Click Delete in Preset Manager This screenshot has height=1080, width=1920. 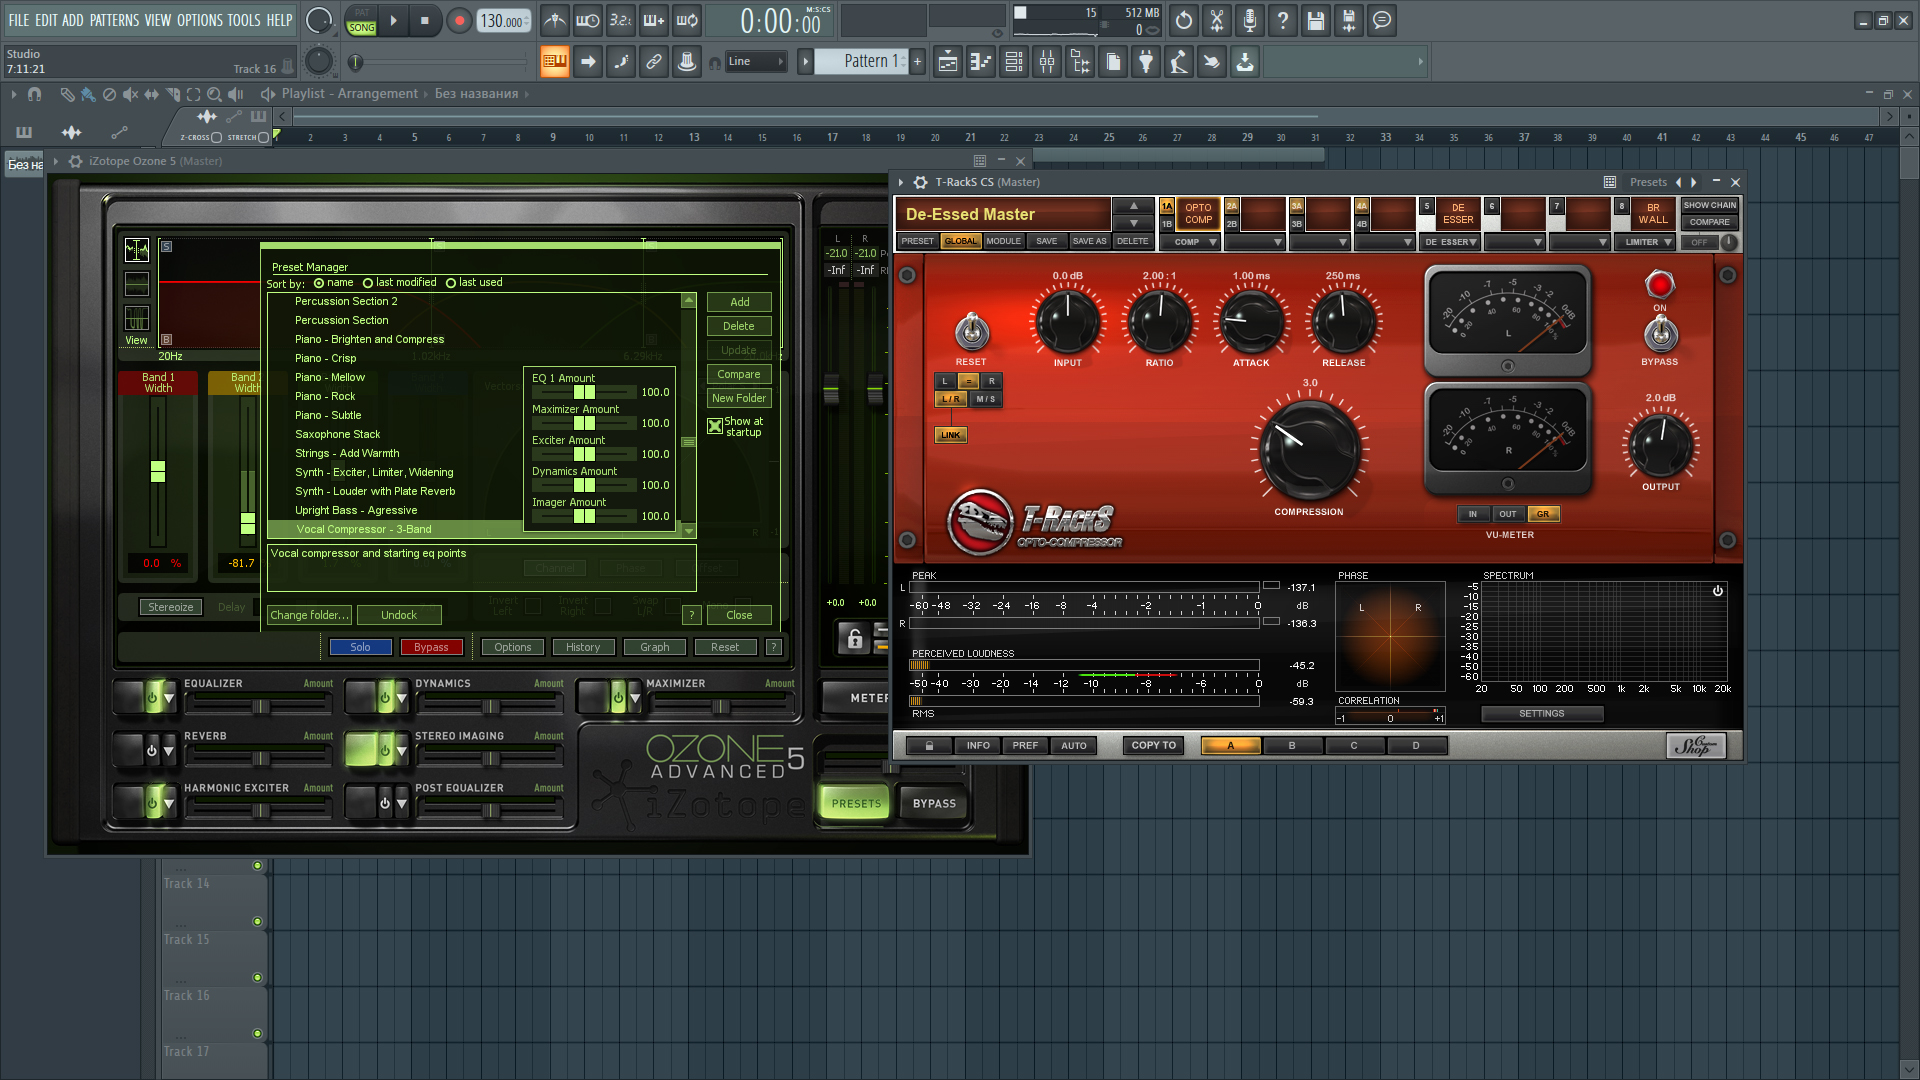pos(739,326)
